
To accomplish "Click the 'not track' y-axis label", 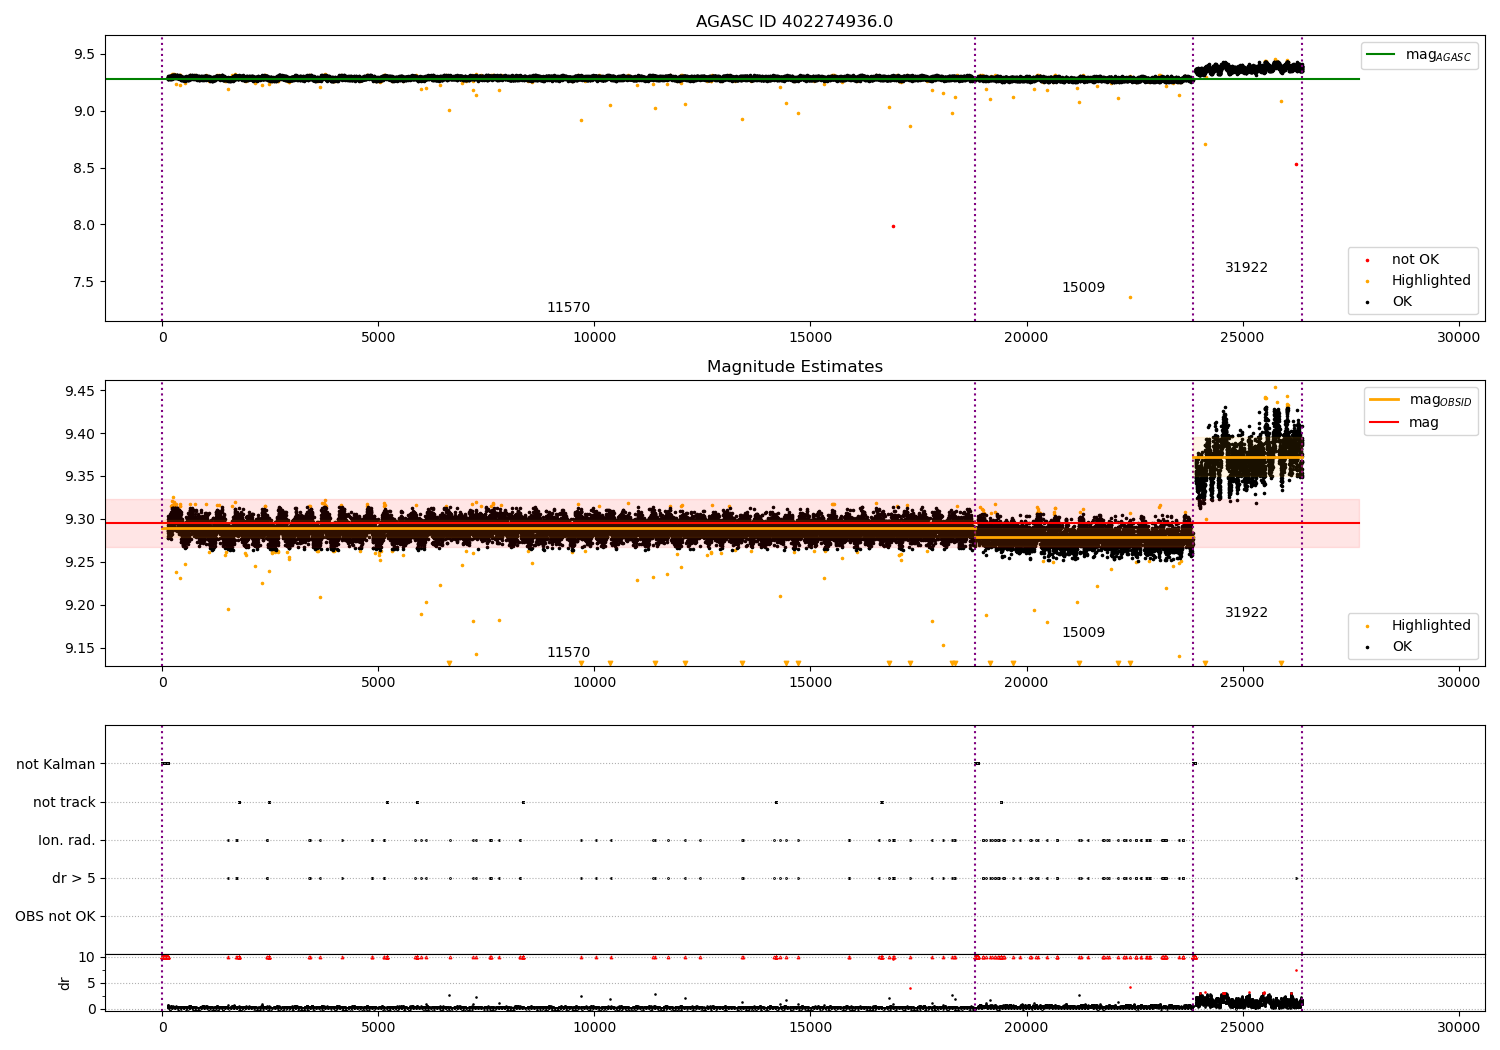I will tap(64, 802).
